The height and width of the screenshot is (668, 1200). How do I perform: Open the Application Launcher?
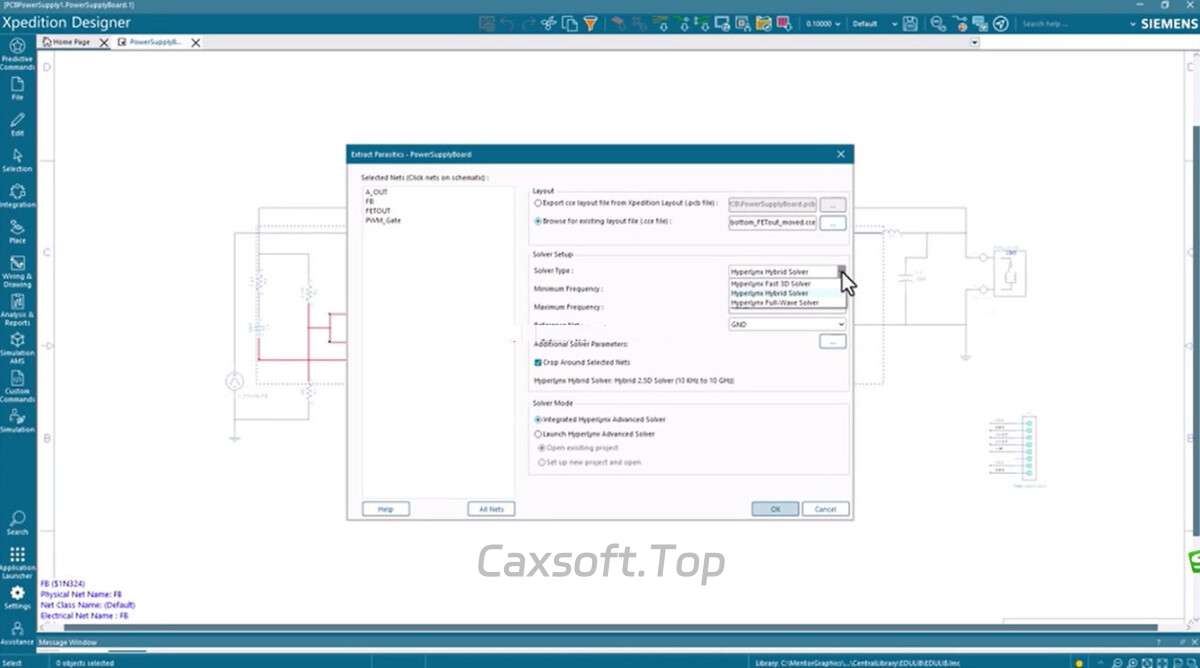point(17,561)
